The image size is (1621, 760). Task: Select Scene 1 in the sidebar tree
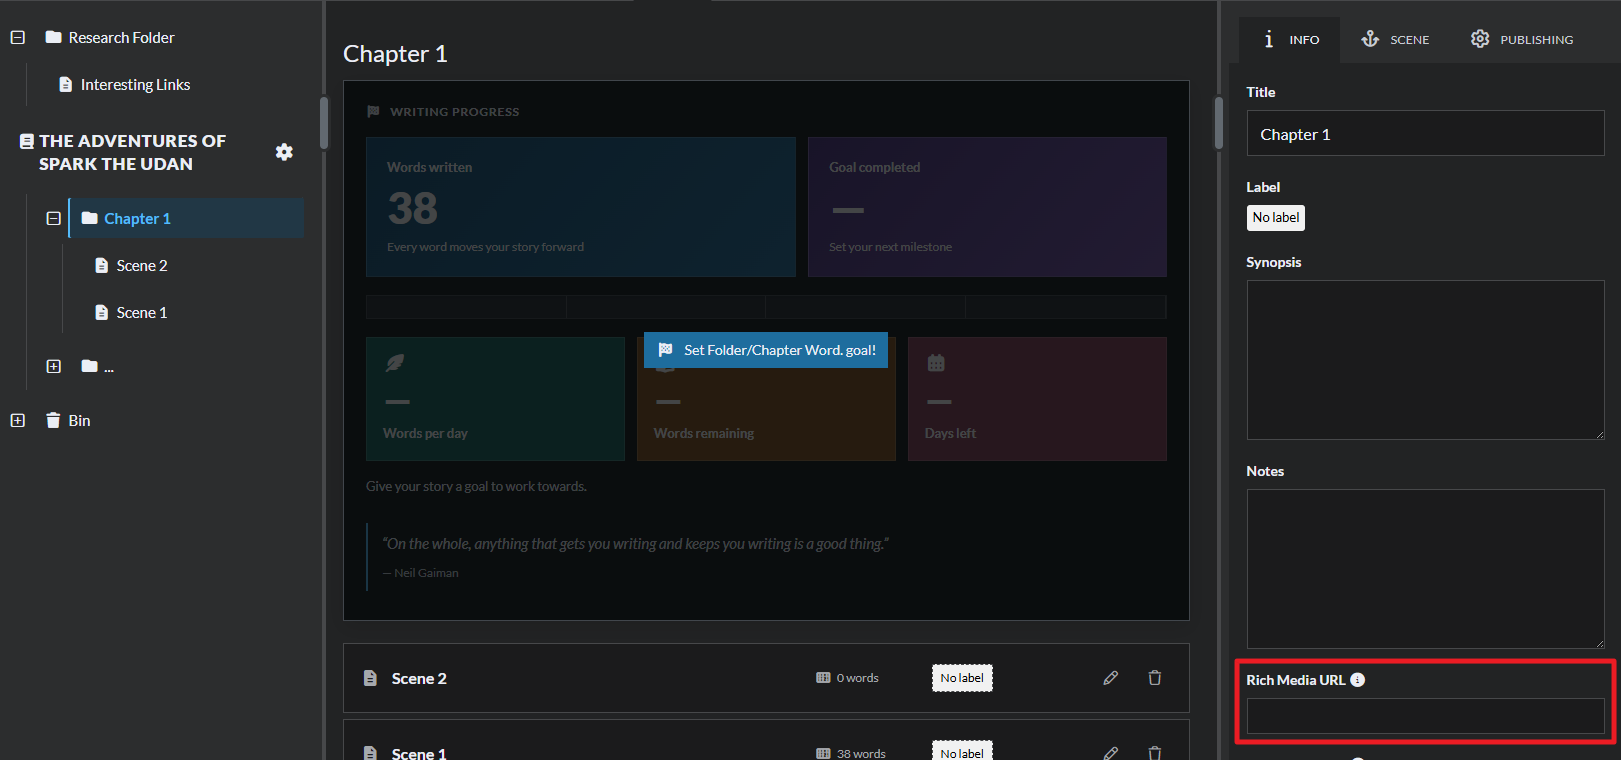[142, 313]
